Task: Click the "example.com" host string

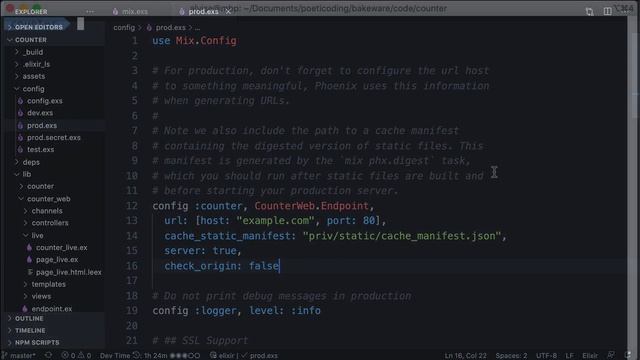Action: (x=276, y=220)
